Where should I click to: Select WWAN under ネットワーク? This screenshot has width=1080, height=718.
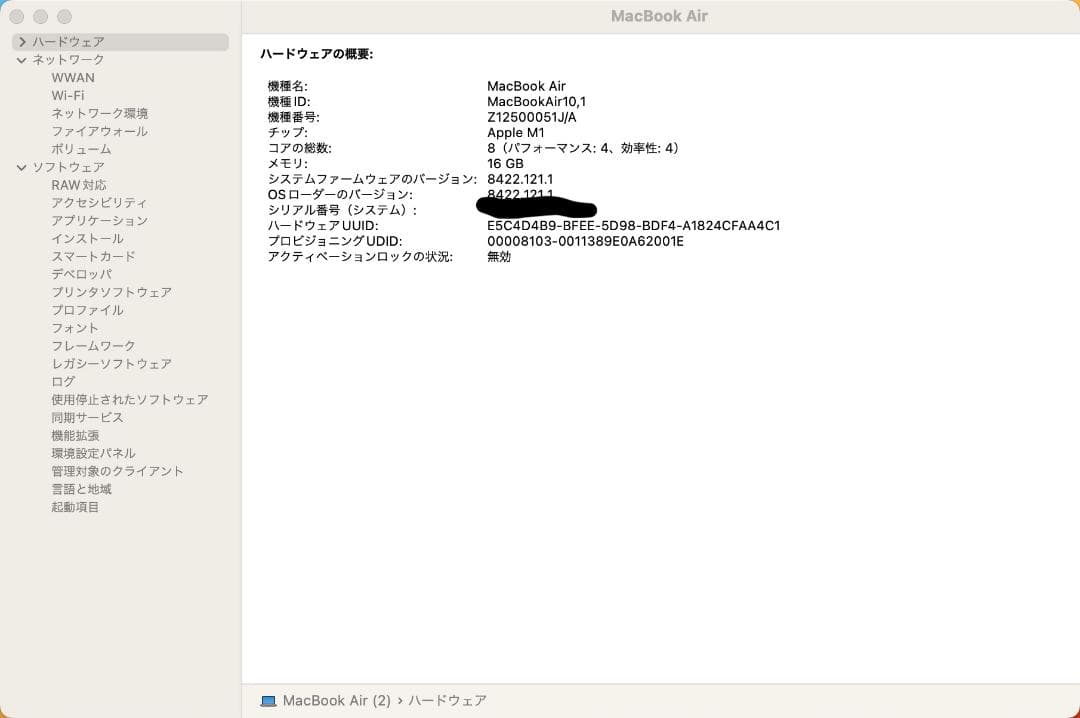click(73, 77)
